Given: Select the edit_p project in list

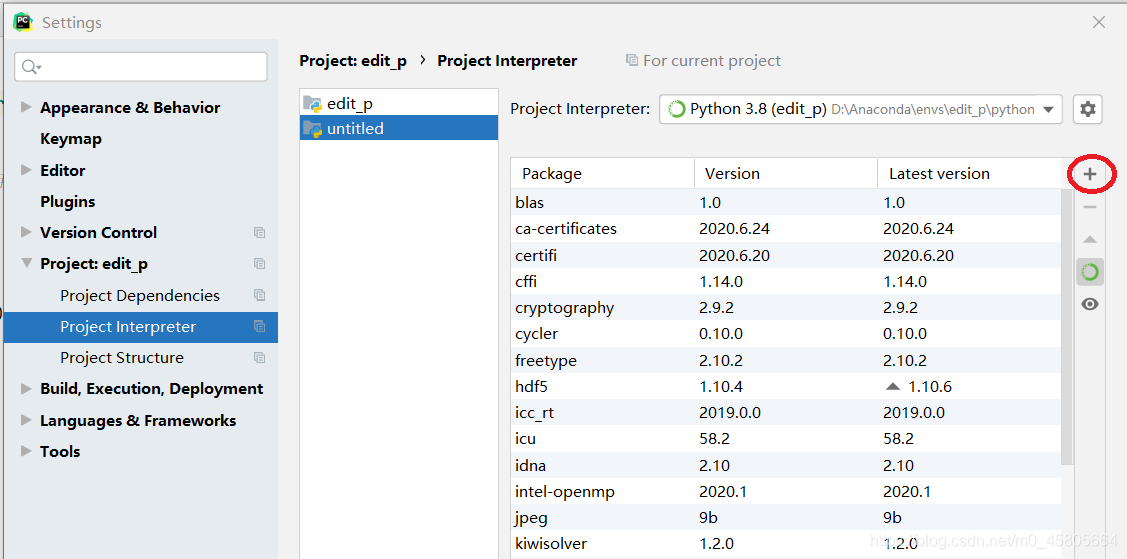Looking at the screenshot, I should tap(350, 103).
